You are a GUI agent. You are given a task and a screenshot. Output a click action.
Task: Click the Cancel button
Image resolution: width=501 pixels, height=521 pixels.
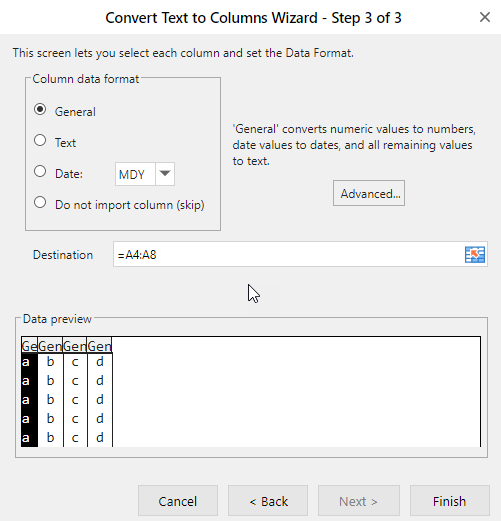(x=178, y=501)
